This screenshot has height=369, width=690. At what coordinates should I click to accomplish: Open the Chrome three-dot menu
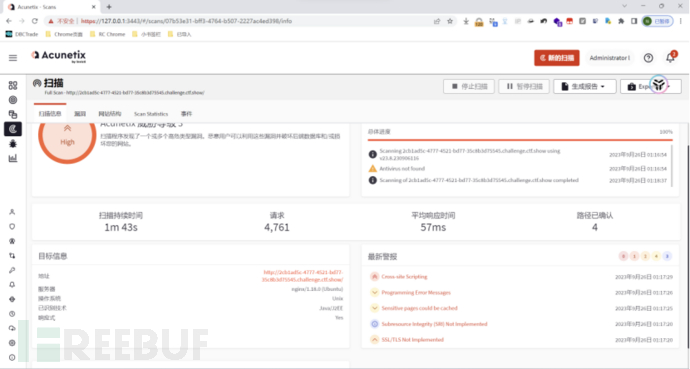681,21
